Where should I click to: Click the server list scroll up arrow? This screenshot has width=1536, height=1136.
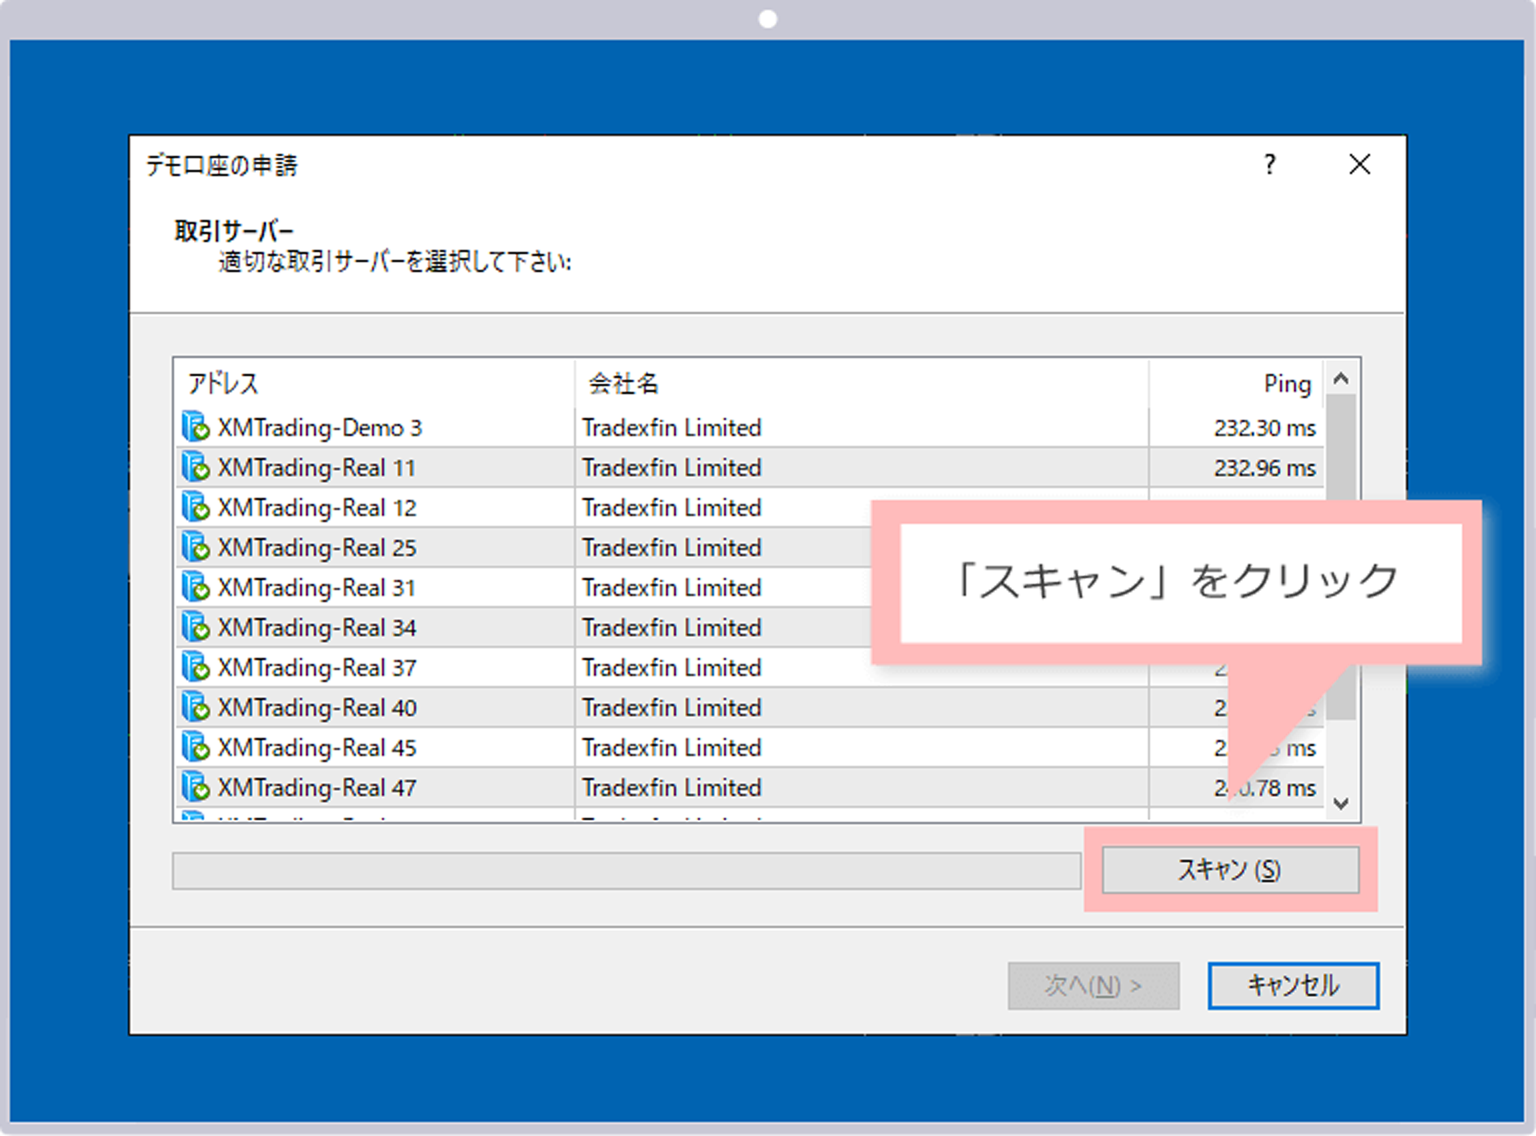coord(1342,378)
